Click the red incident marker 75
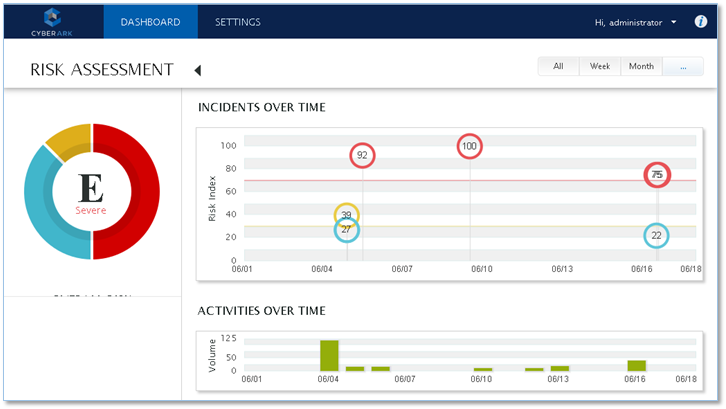Image resolution: width=726 pixels, height=409 pixels. click(657, 175)
